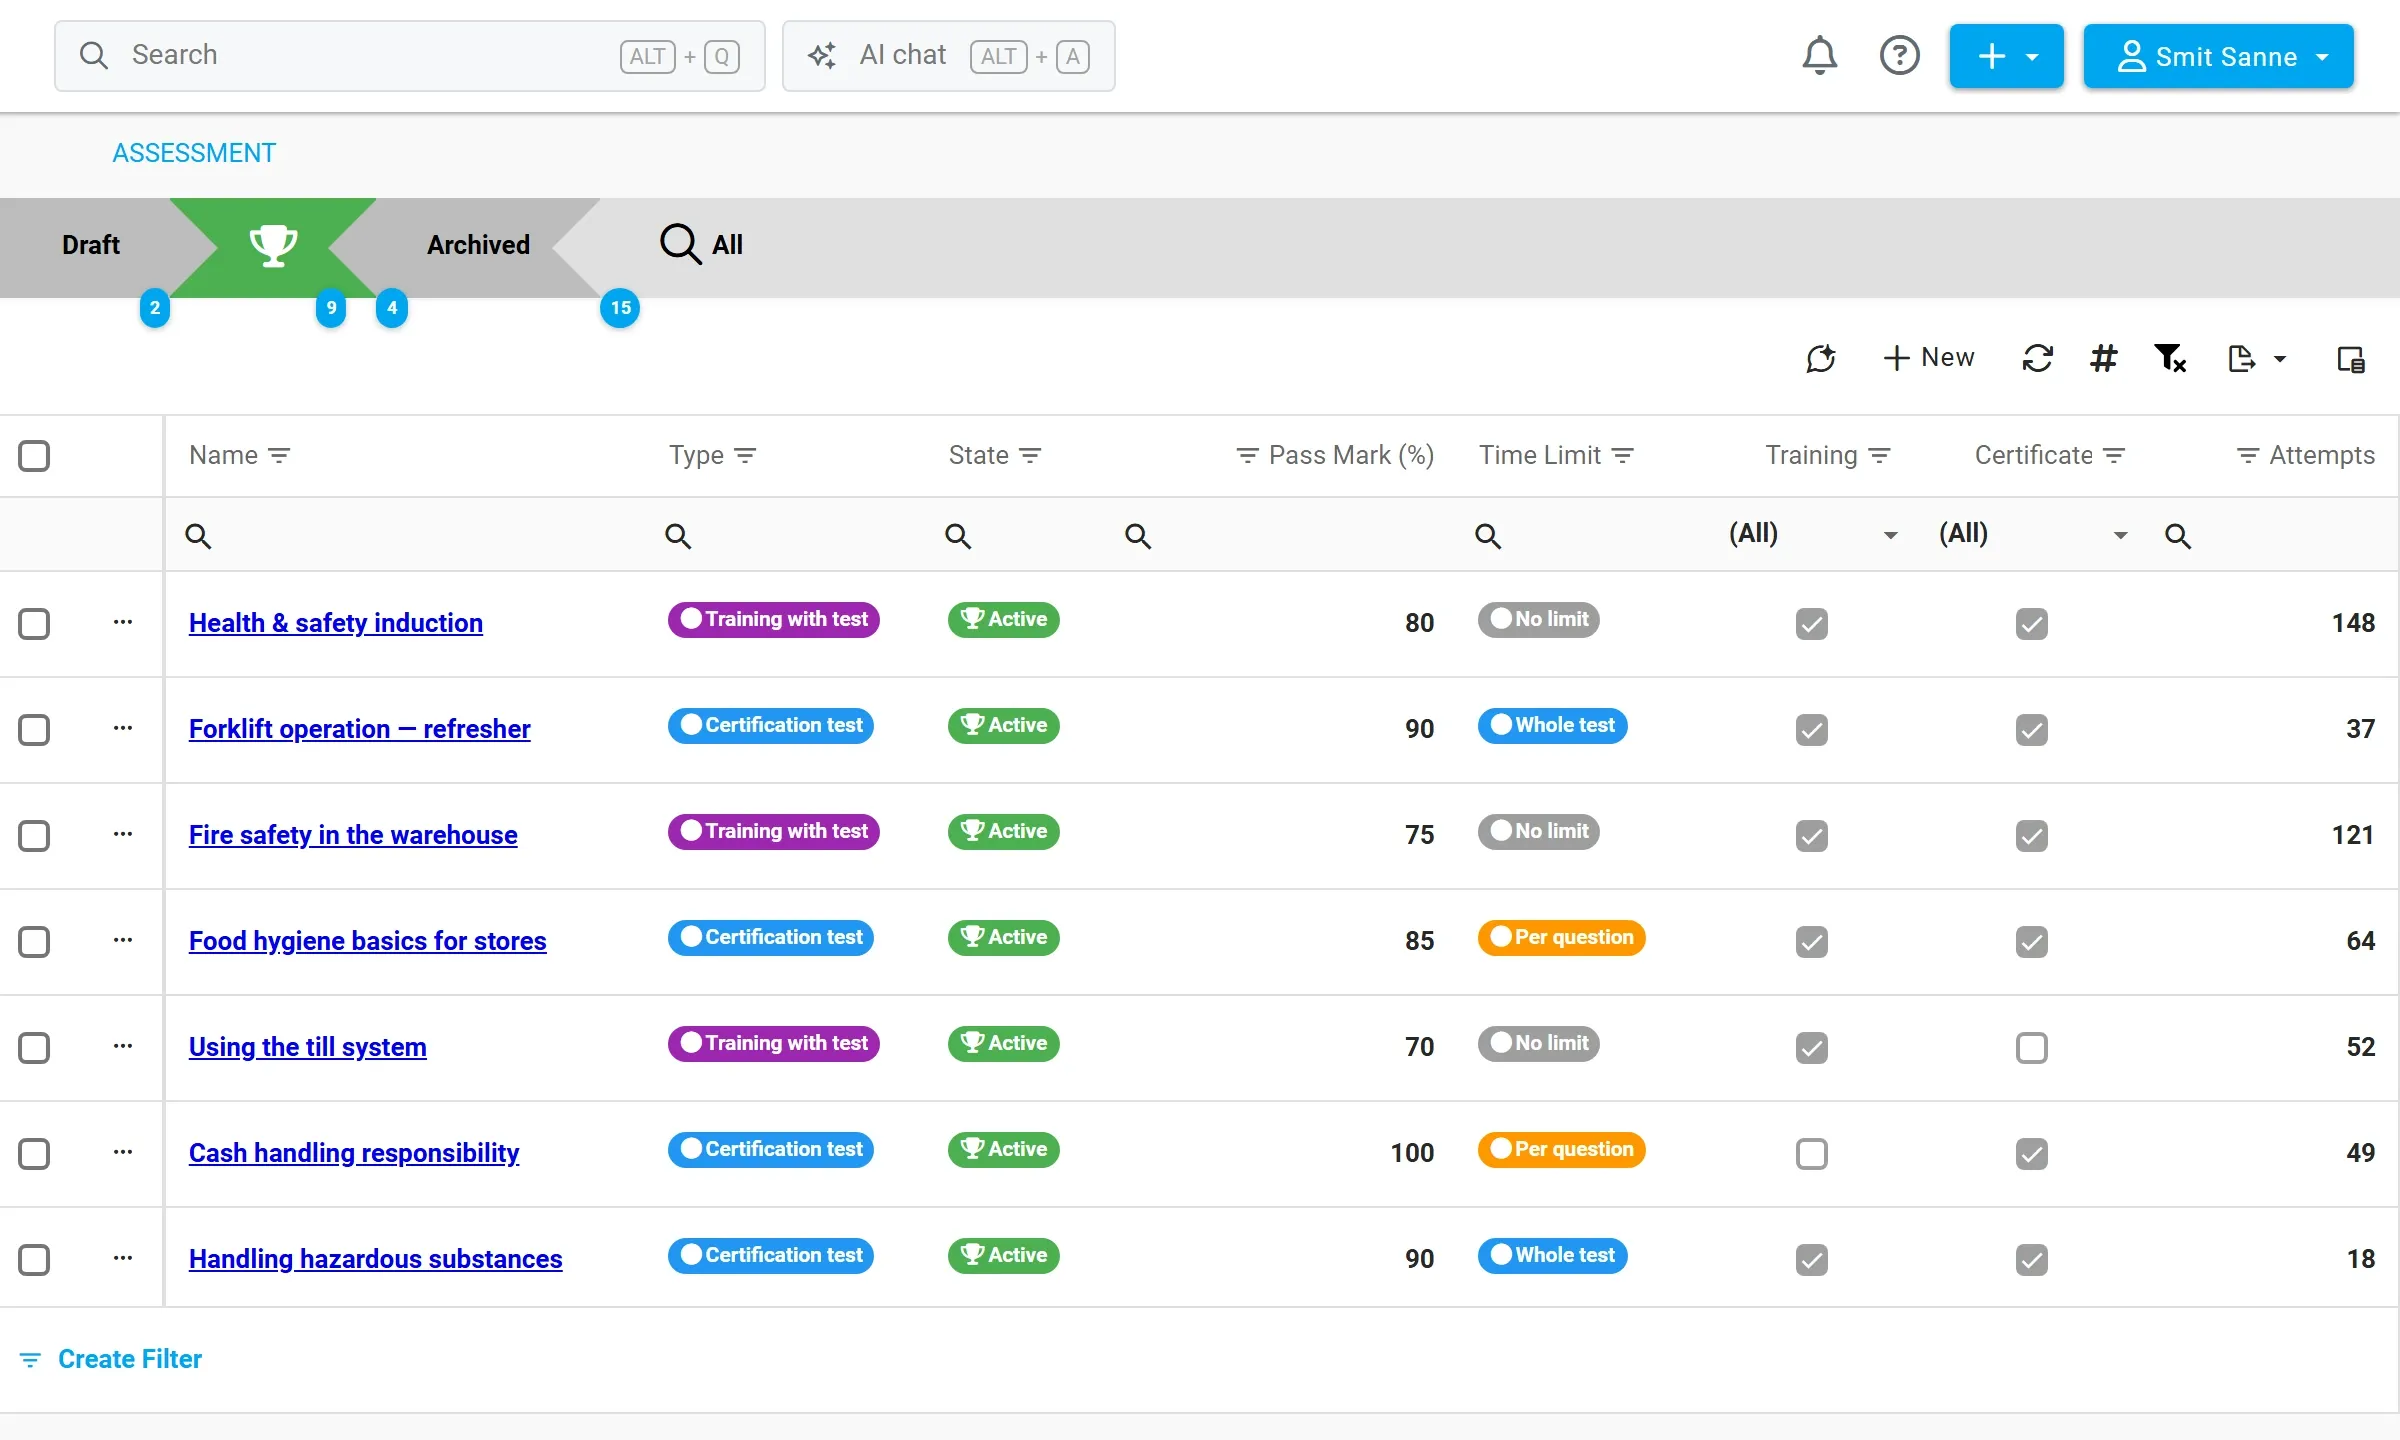
Task: Open the Smit Sanne user dropdown
Action: [x=2218, y=56]
